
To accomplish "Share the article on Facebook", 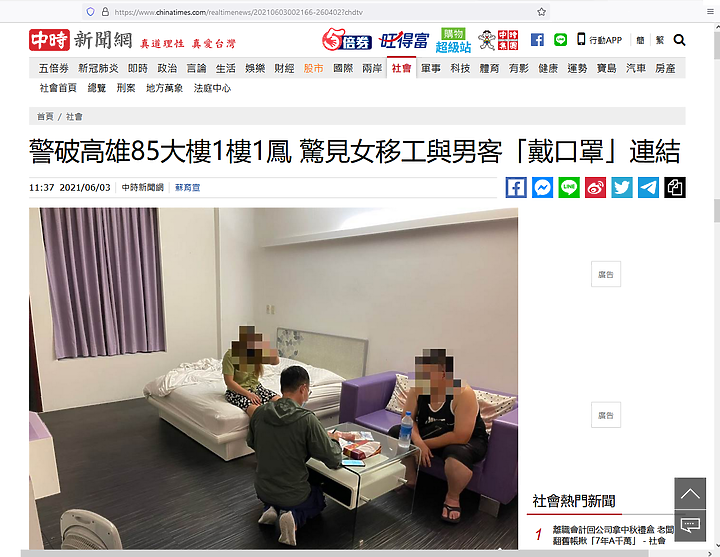I will (x=516, y=188).
